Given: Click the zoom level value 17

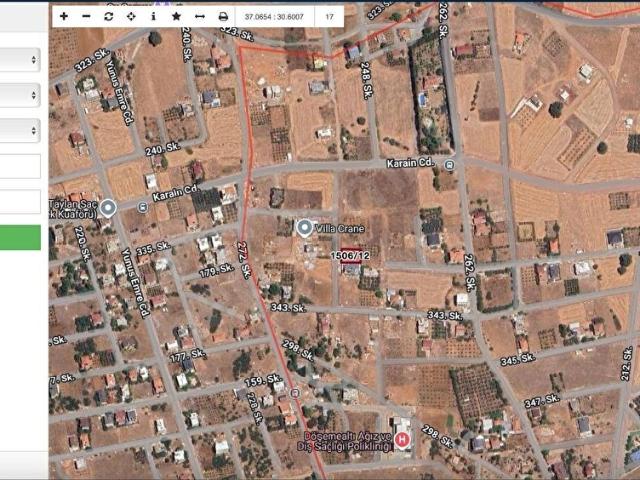Looking at the screenshot, I should [x=329, y=17].
